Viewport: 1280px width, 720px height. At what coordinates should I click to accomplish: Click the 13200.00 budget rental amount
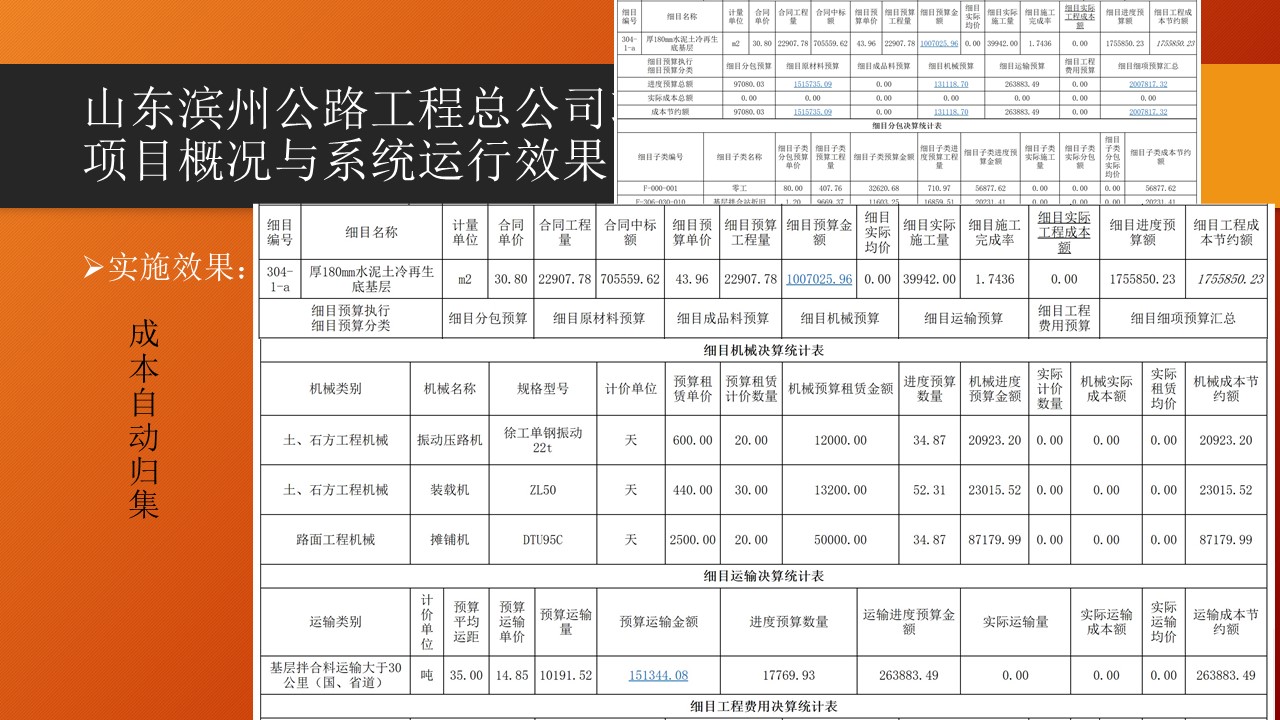click(x=841, y=490)
